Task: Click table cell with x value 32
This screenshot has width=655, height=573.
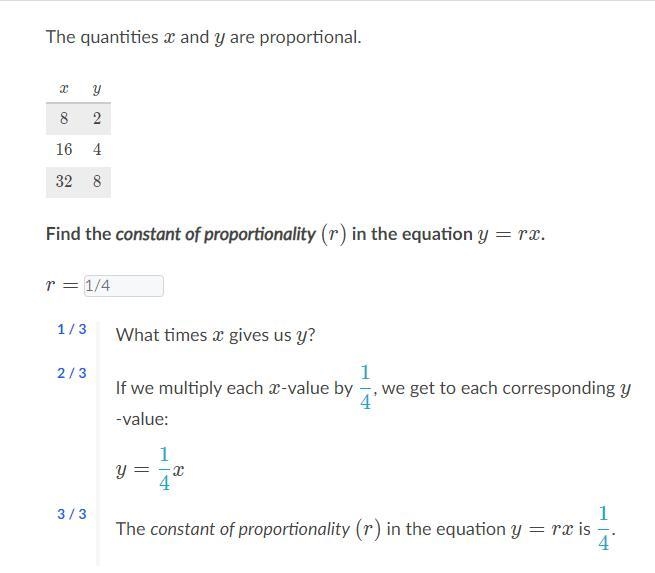Action: tap(64, 181)
